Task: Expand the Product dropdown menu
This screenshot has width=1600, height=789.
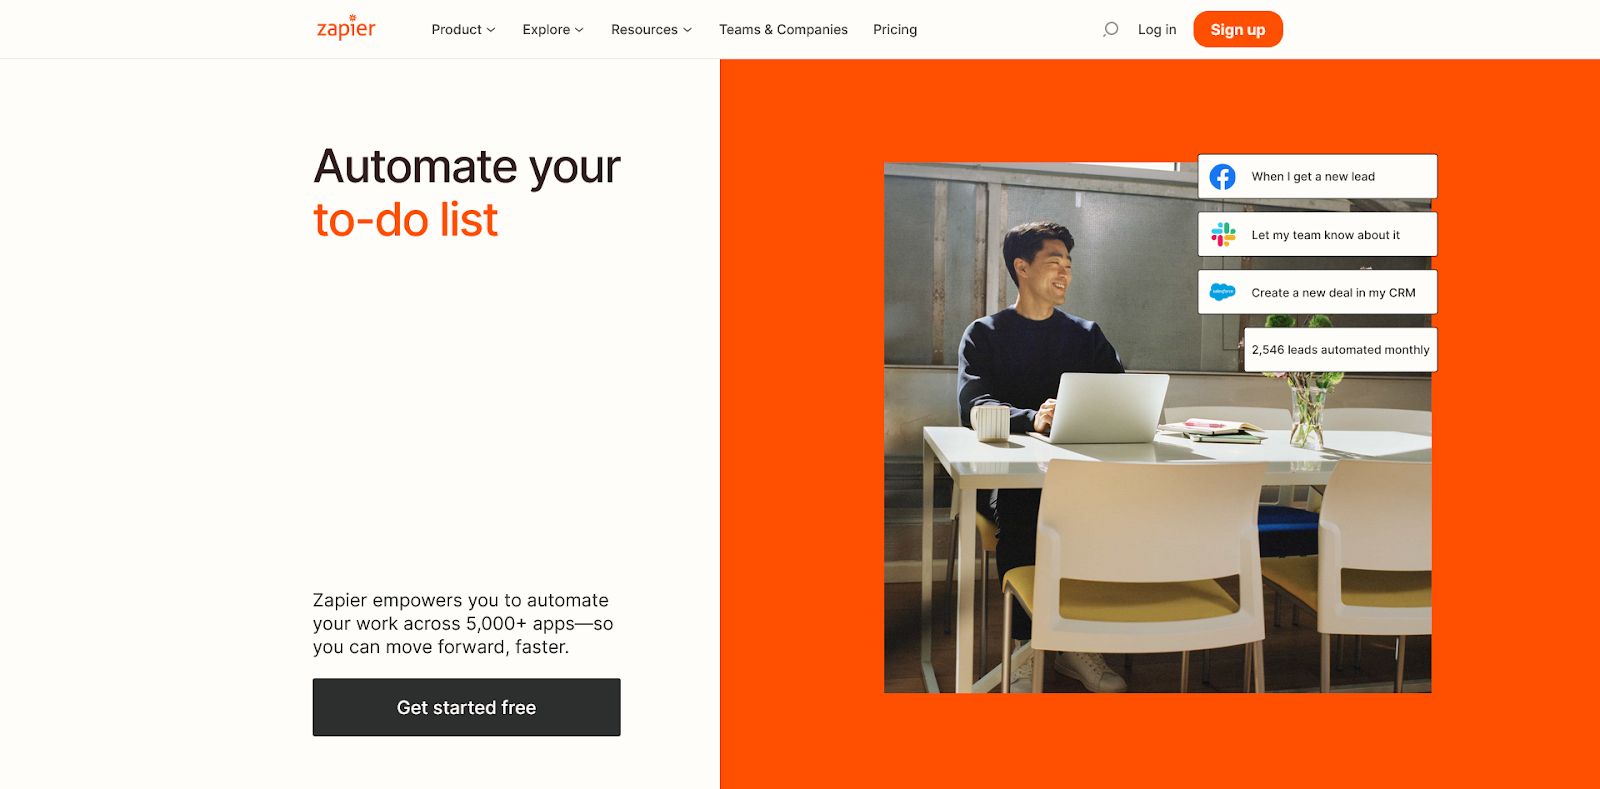Action: coord(463,29)
